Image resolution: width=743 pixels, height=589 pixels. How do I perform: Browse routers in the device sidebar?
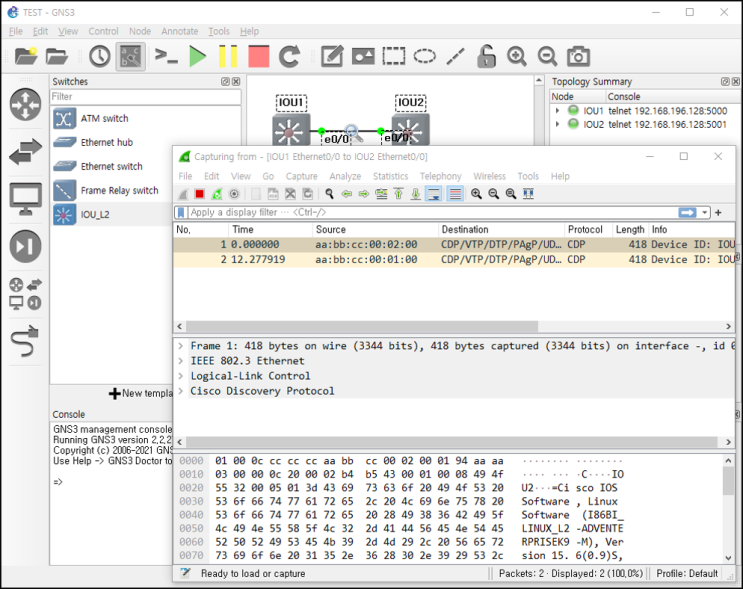click(26, 104)
